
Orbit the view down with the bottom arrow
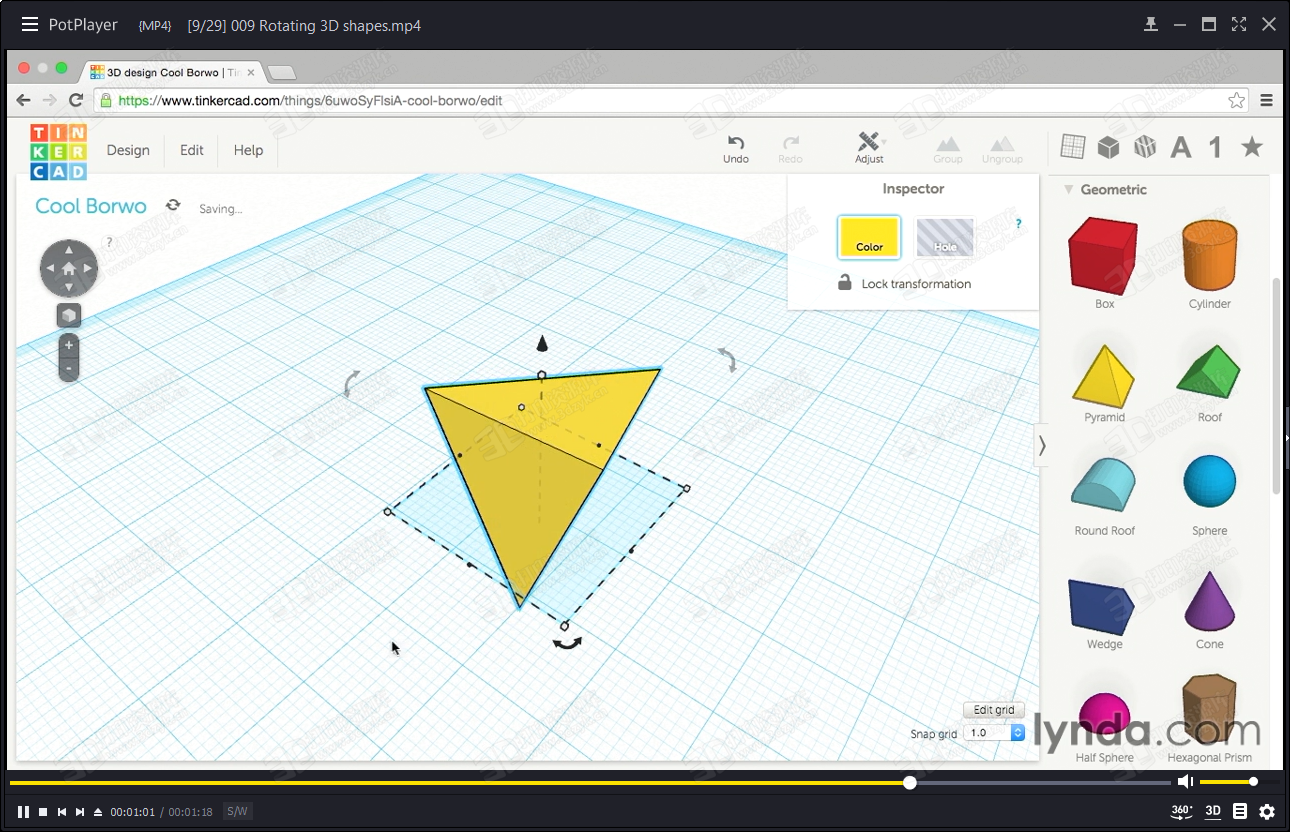(x=68, y=287)
